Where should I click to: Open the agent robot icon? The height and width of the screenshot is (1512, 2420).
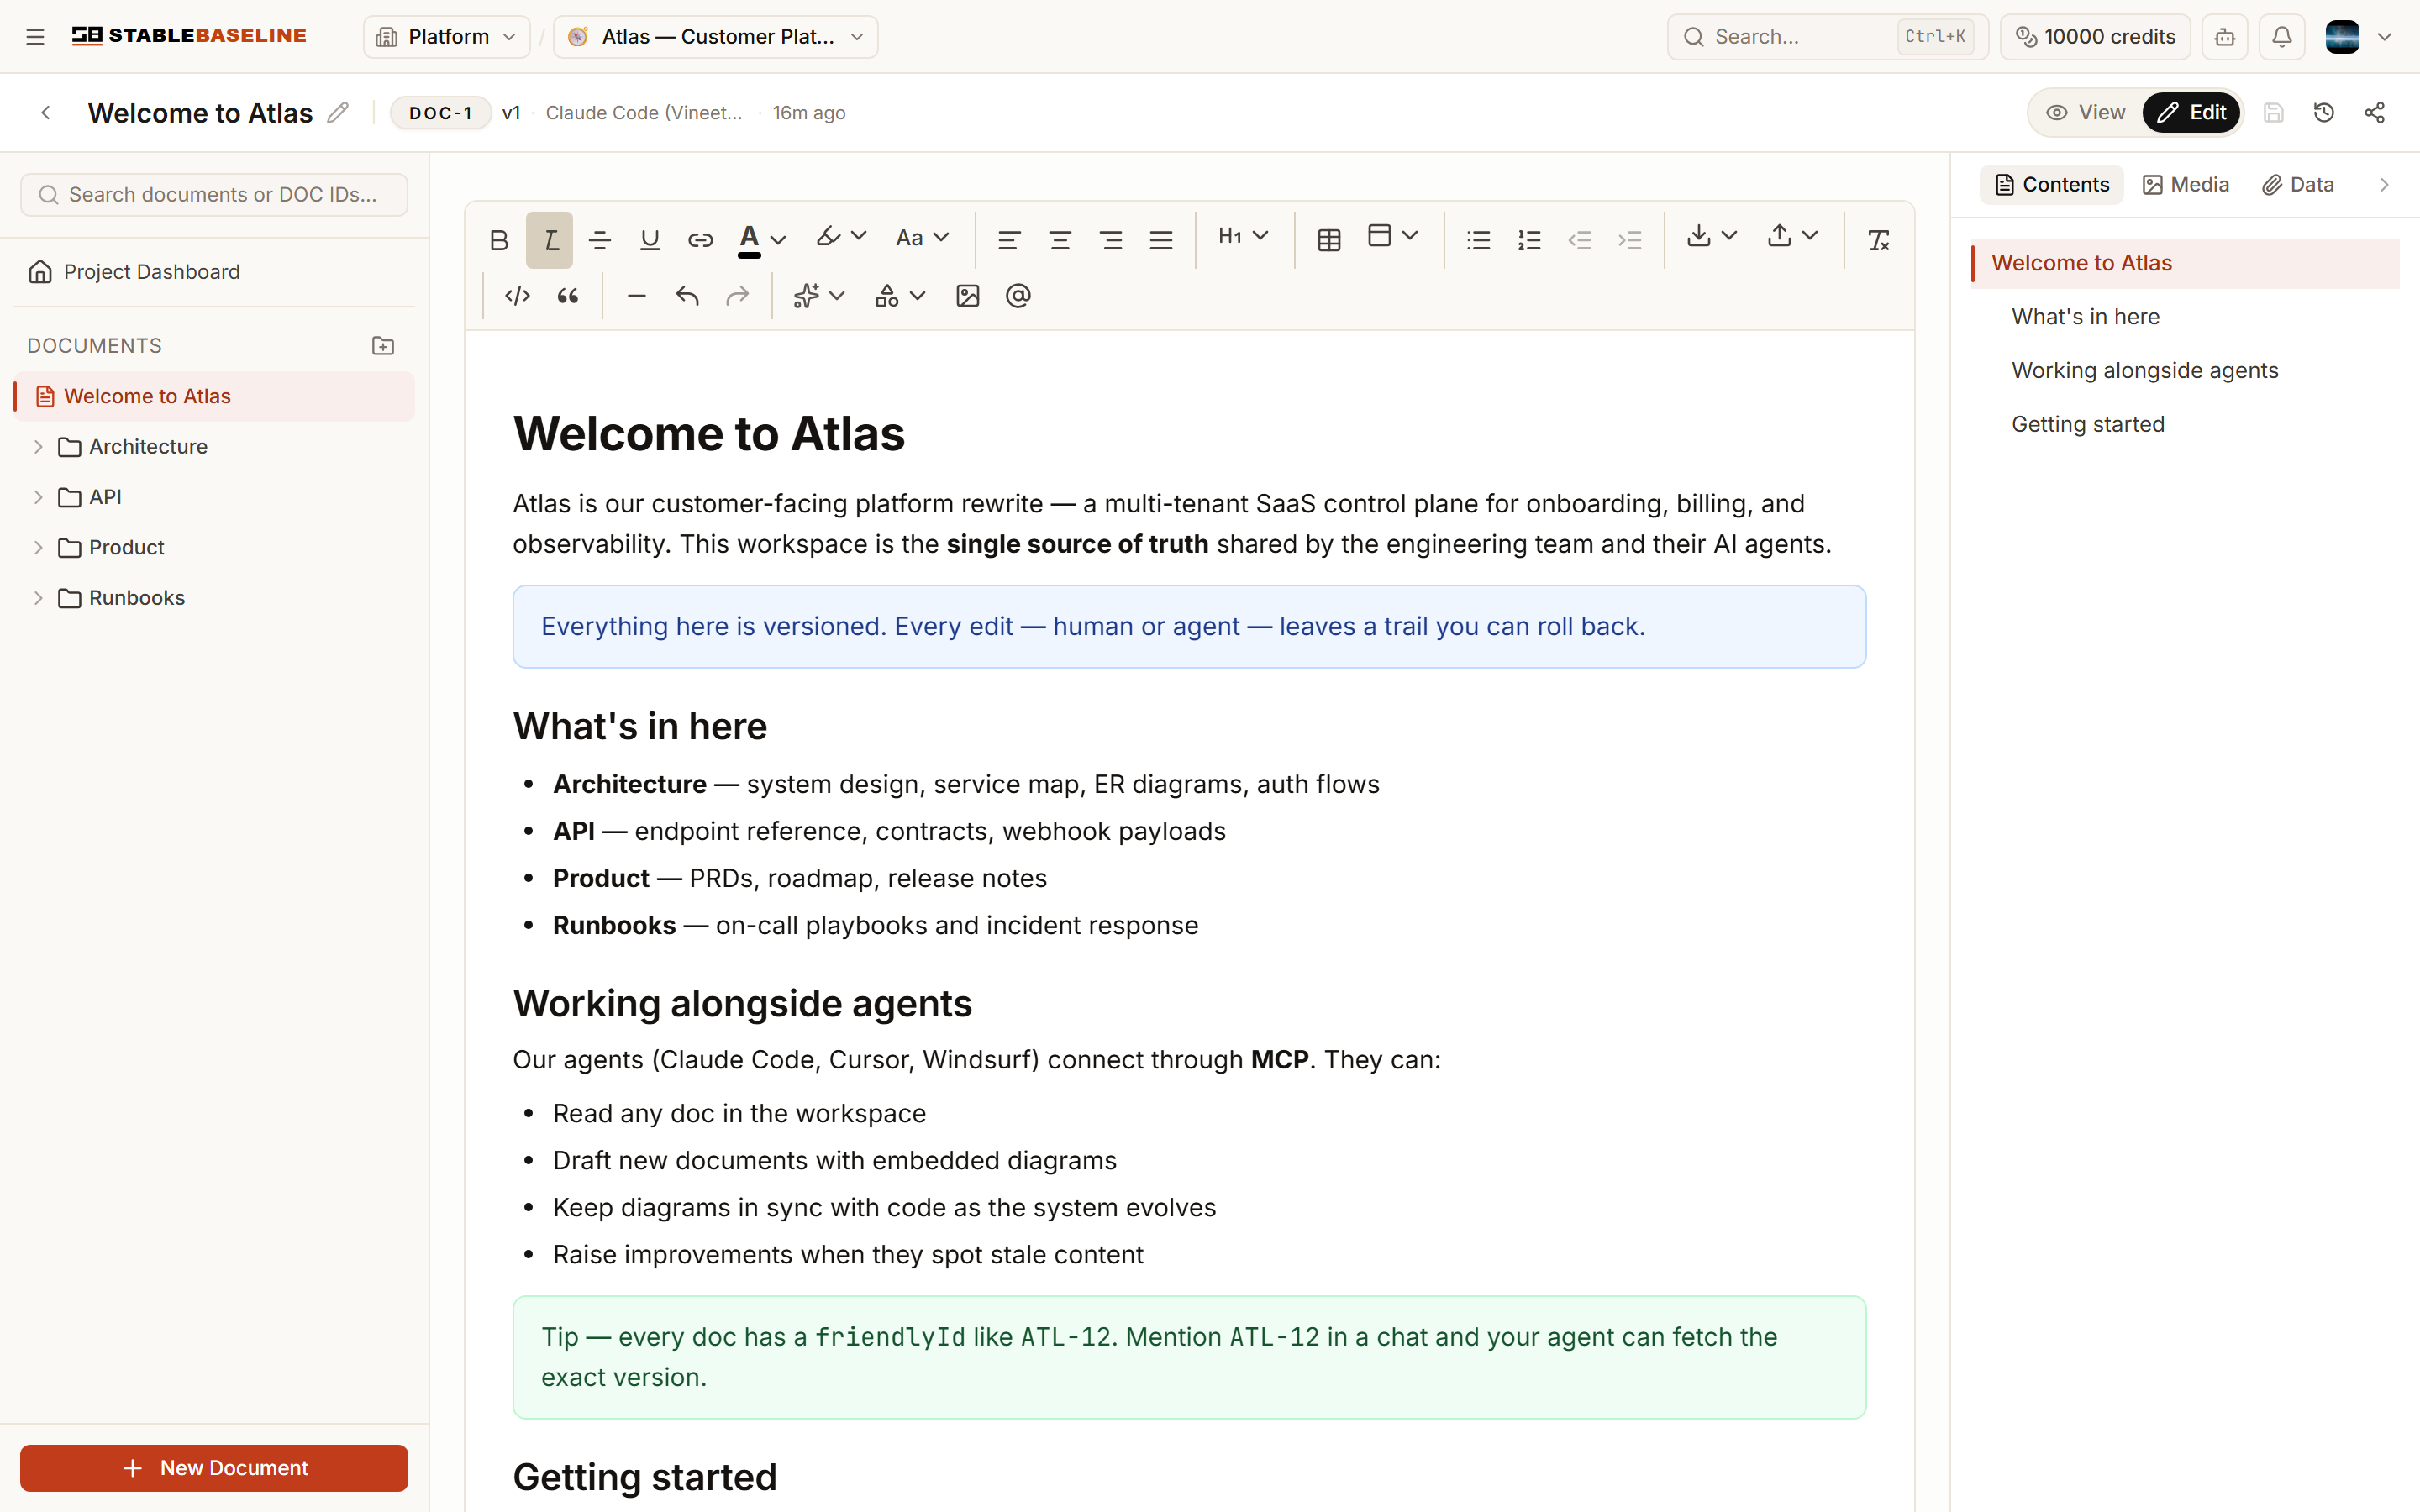click(x=2225, y=37)
